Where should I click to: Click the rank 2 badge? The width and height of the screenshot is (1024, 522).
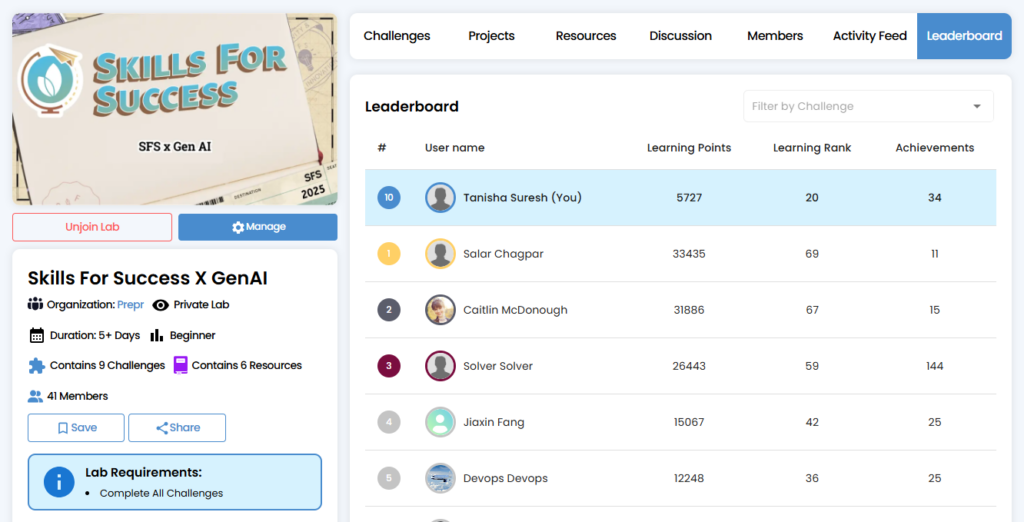click(389, 310)
